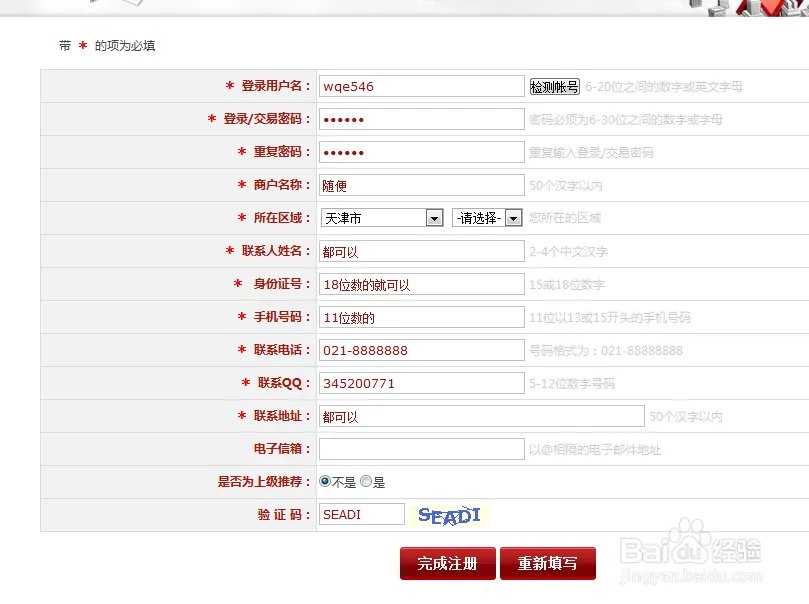The height and width of the screenshot is (604, 809).
Task: Click the 重复密码 confirm password field
Action: pyautogui.click(x=420, y=152)
